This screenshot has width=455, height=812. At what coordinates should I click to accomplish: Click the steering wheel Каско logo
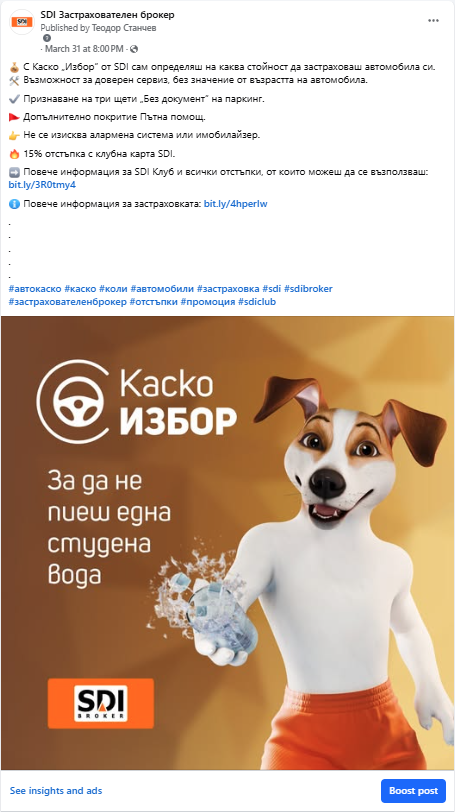point(74,401)
